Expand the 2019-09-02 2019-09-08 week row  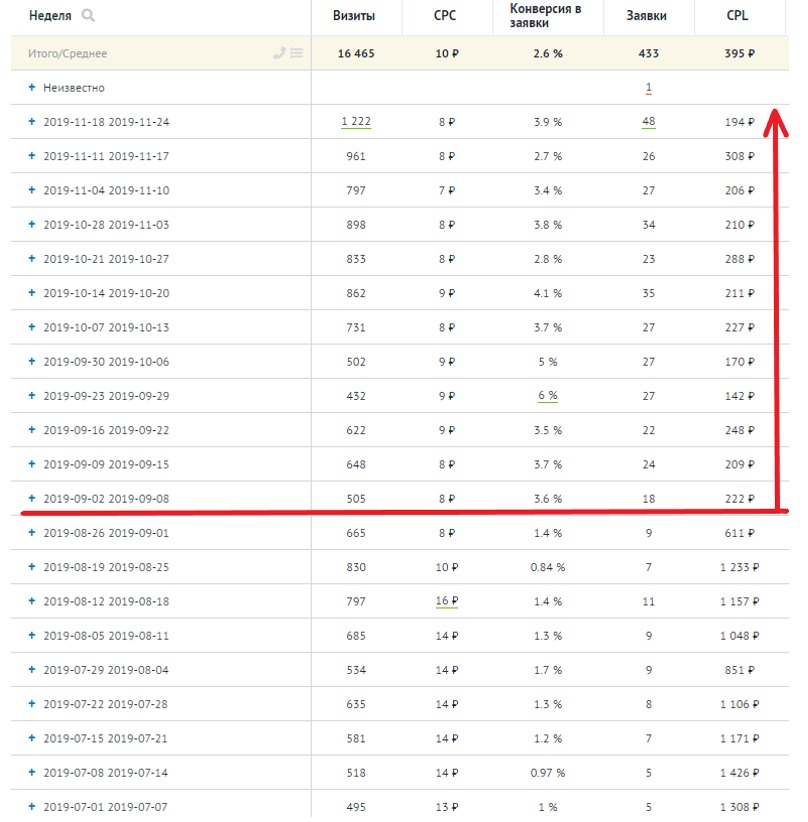coord(32,498)
